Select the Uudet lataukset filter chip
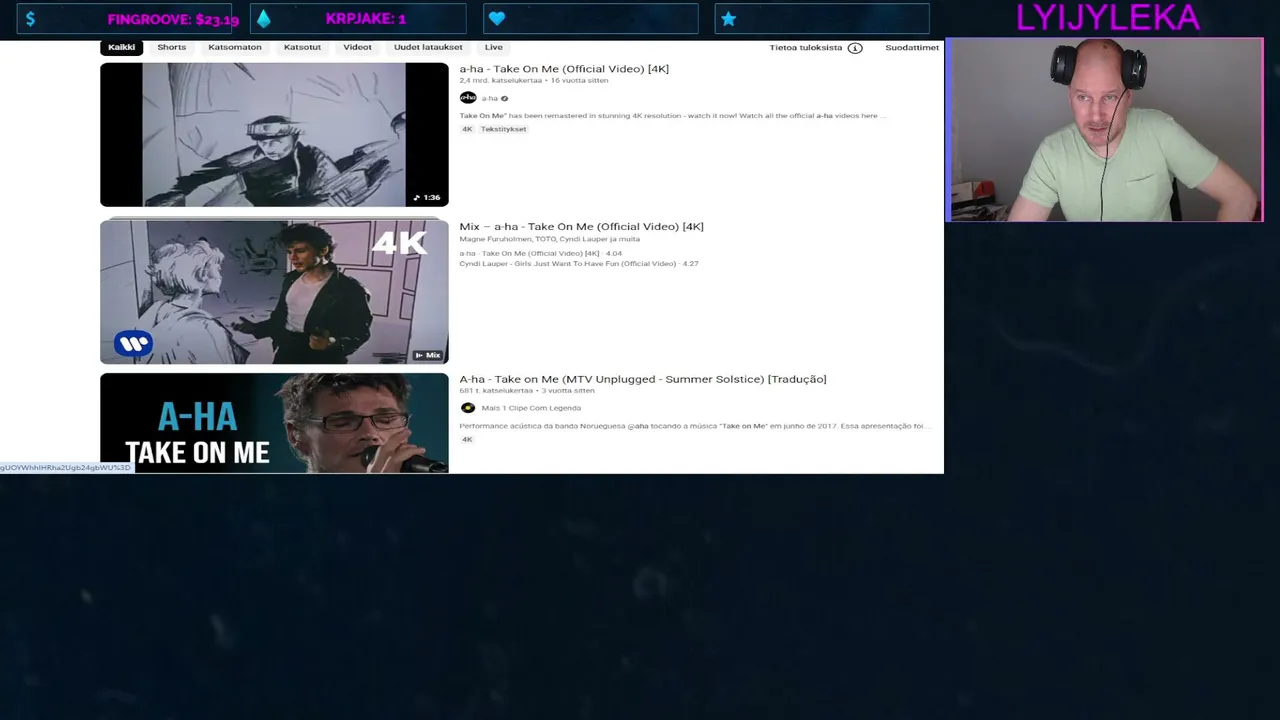This screenshot has height=720, width=1280. [x=428, y=47]
